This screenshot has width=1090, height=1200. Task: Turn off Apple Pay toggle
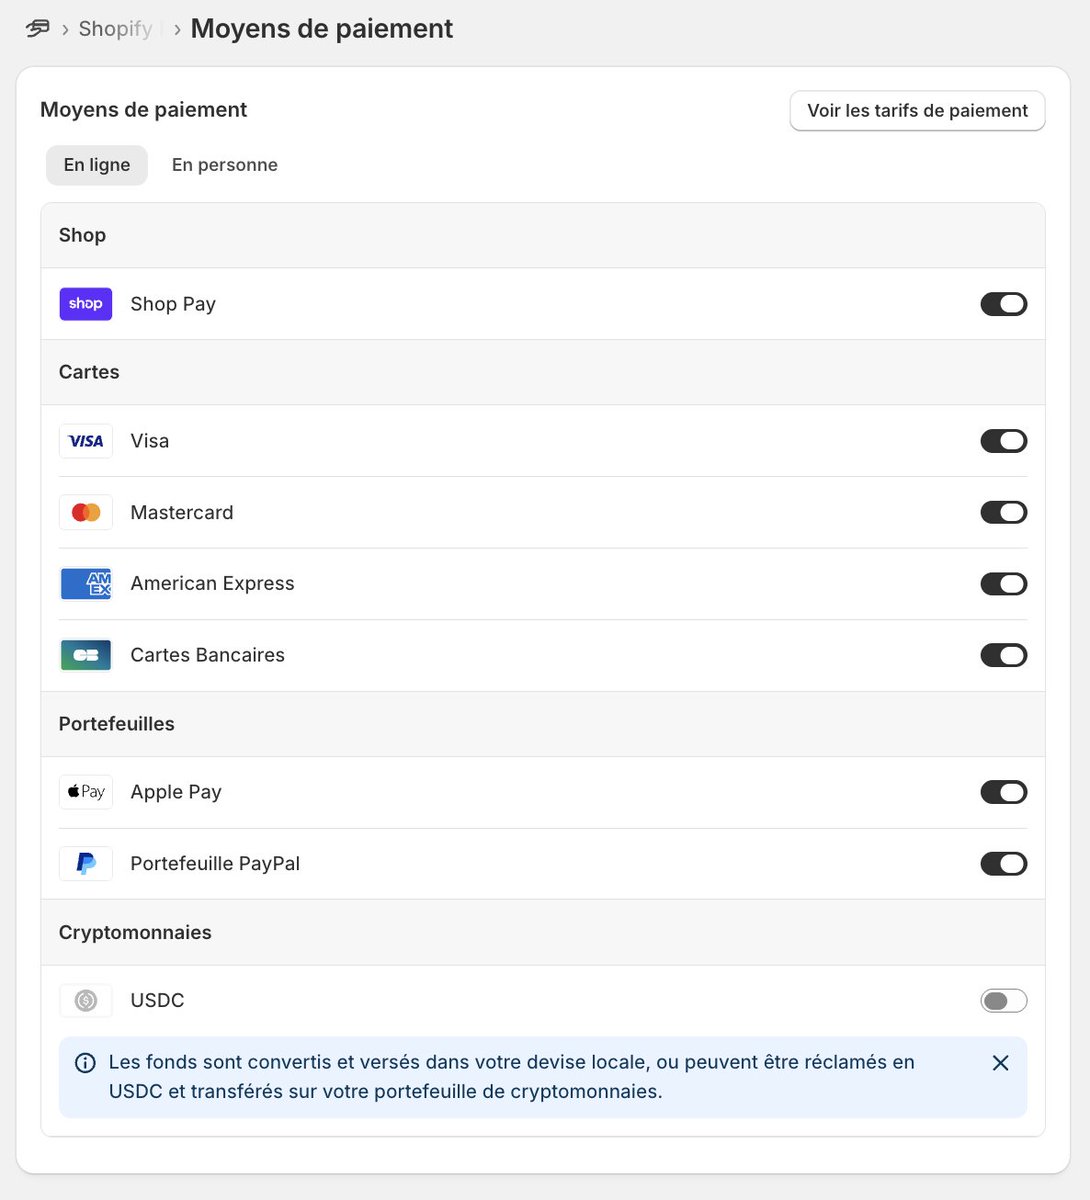pyautogui.click(x=1004, y=792)
